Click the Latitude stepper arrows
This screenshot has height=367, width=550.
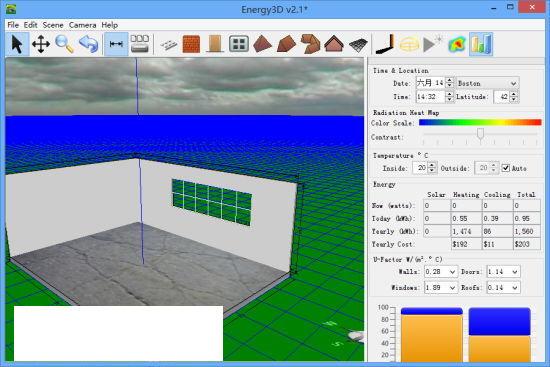514,96
